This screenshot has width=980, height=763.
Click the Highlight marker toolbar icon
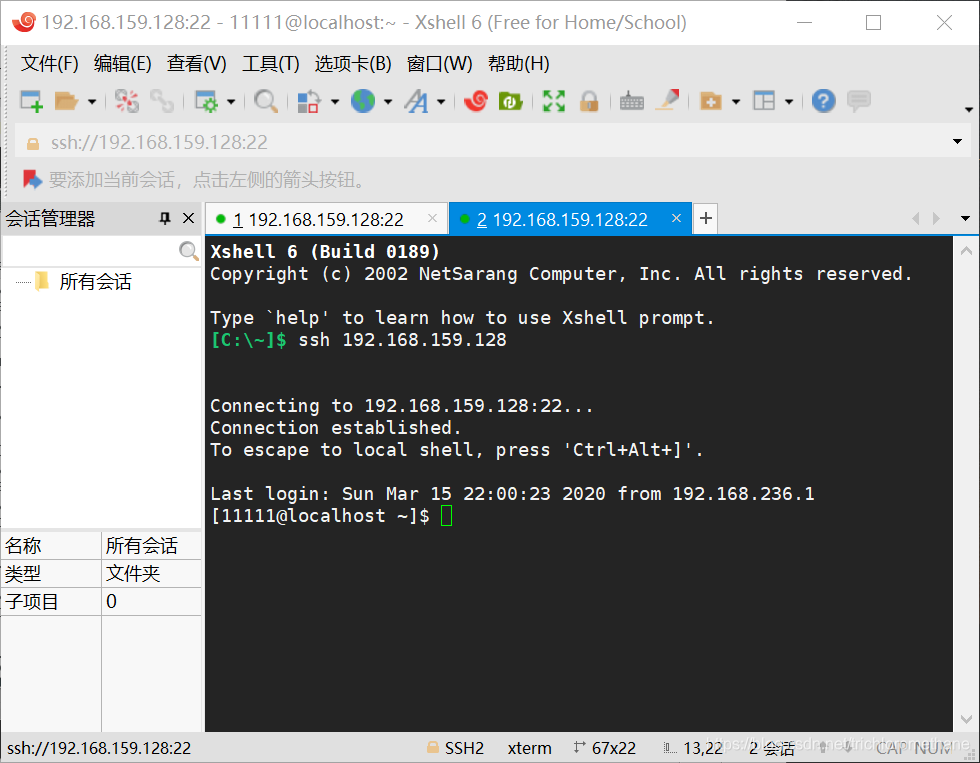coord(668,100)
